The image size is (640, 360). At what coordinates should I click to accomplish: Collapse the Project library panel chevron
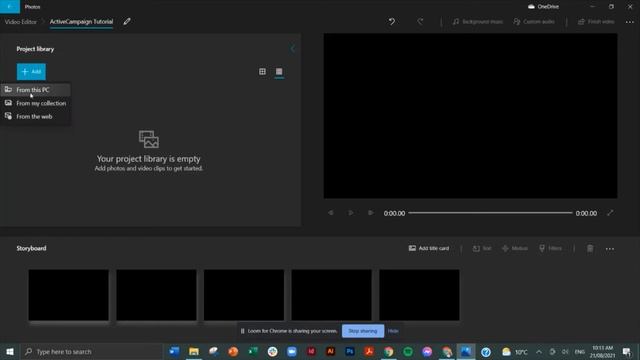pyautogui.click(x=292, y=49)
